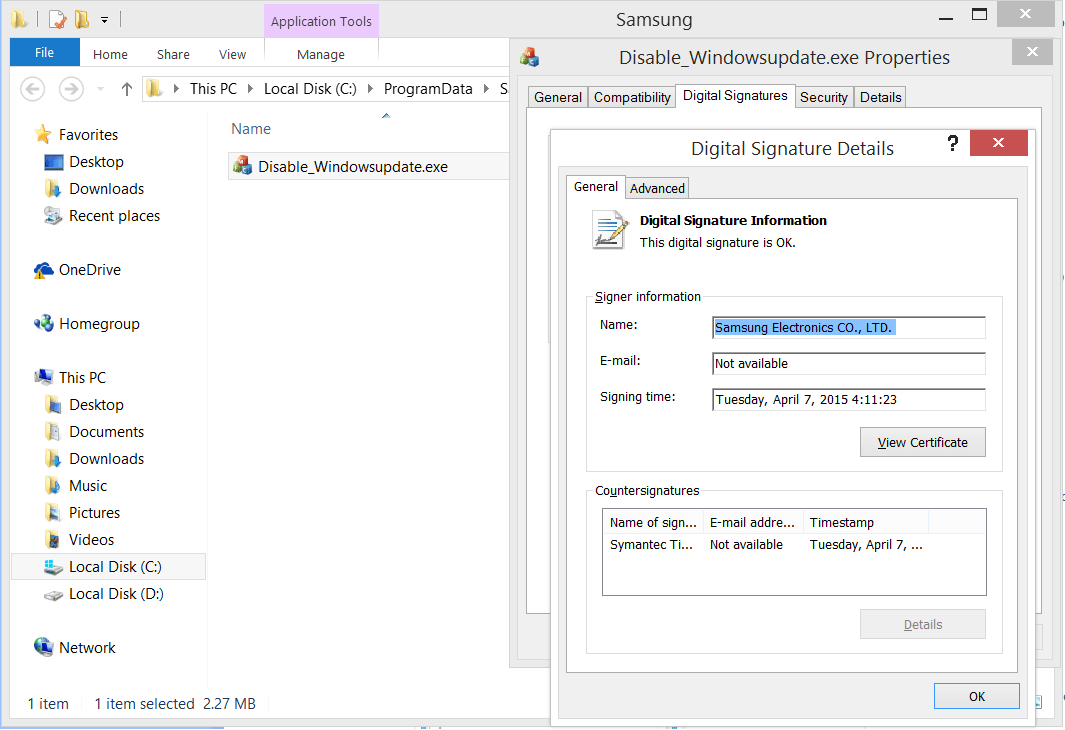Click the Up one level arrow
The height and width of the screenshot is (730, 1065).
[126, 89]
